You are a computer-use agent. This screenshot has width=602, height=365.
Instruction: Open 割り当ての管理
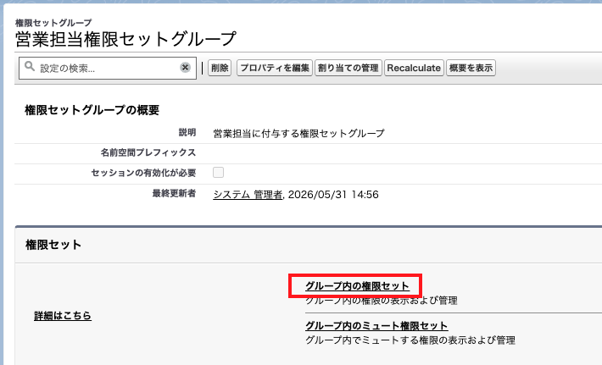348,68
